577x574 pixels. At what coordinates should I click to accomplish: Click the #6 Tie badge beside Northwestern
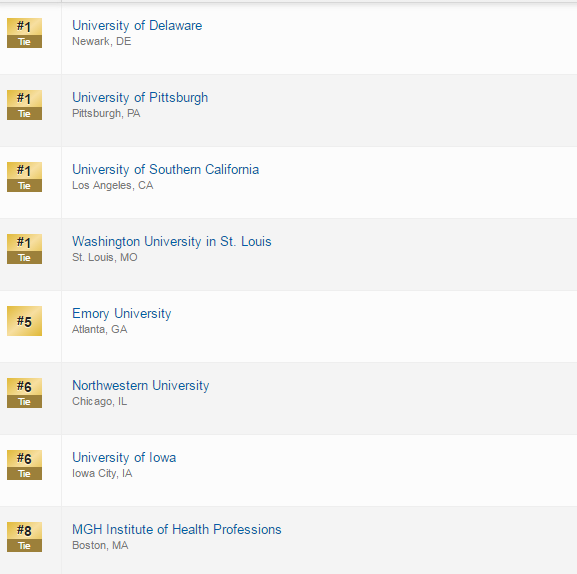(24, 393)
